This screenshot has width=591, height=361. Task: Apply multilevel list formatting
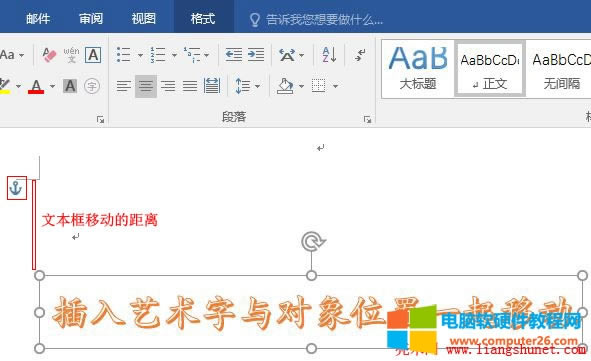click(x=192, y=55)
